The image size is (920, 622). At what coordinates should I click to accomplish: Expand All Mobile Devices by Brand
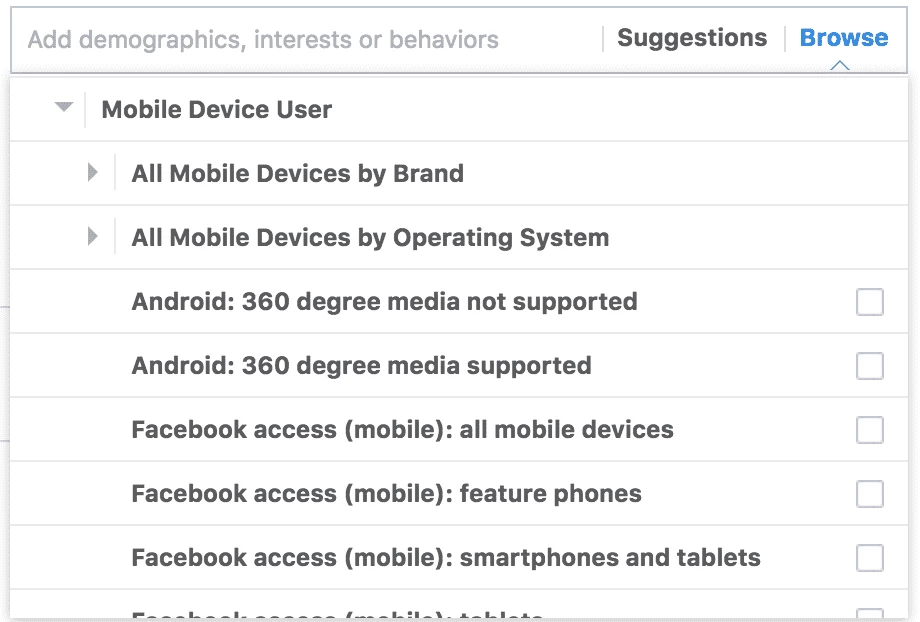point(92,173)
